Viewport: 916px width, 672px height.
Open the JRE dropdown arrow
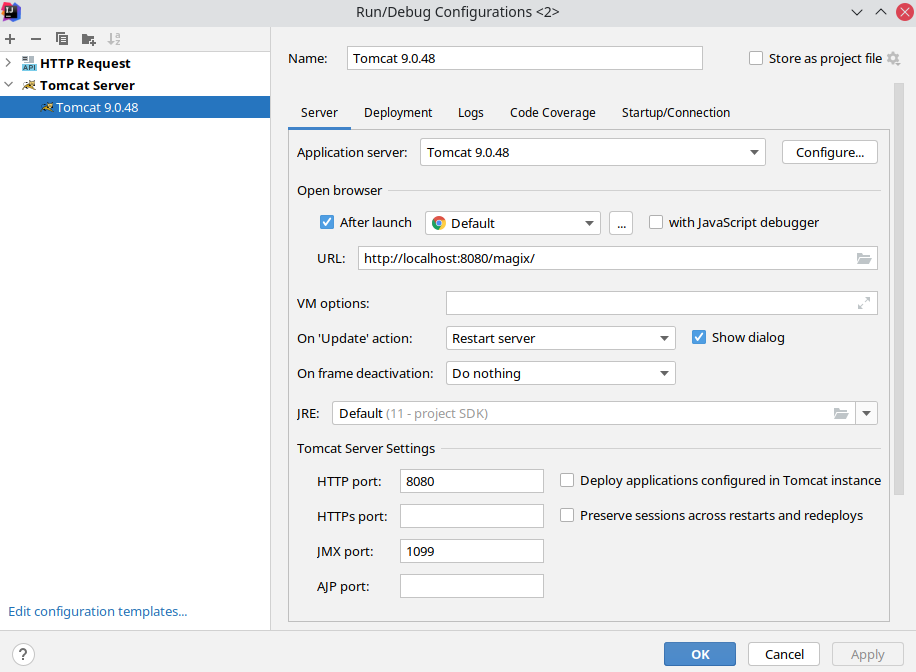tap(866, 414)
